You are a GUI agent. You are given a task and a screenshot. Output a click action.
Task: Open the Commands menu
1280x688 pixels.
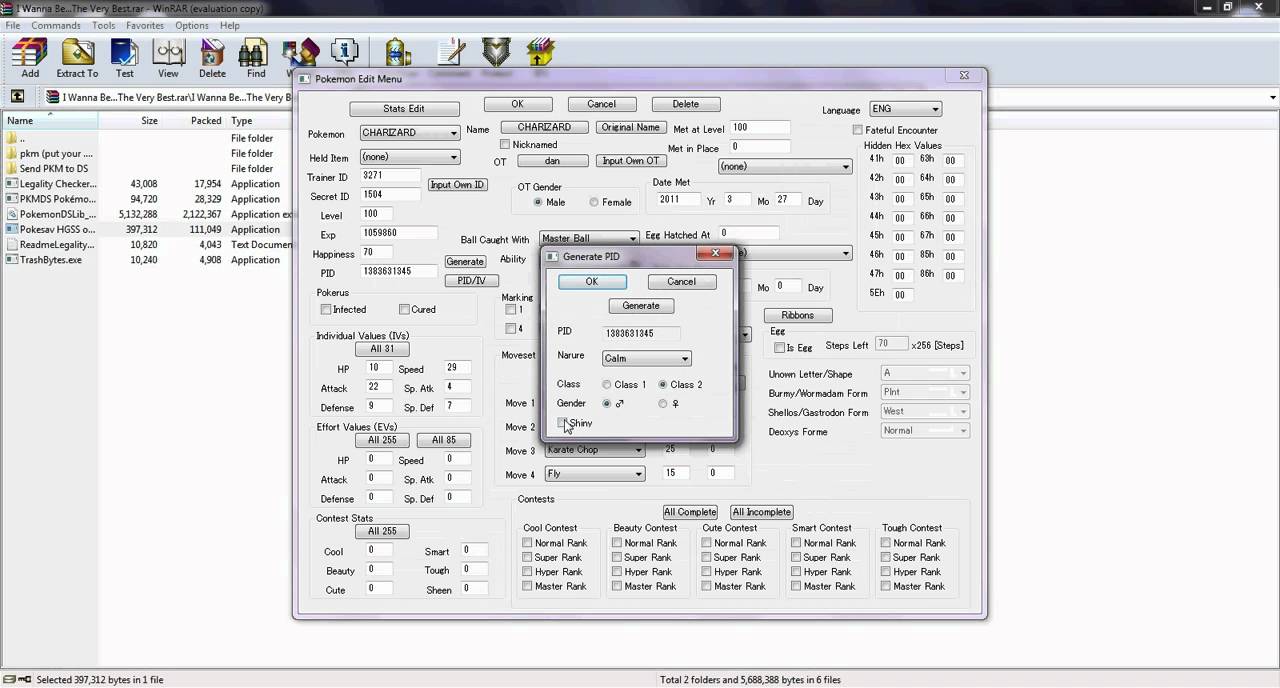click(x=55, y=25)
